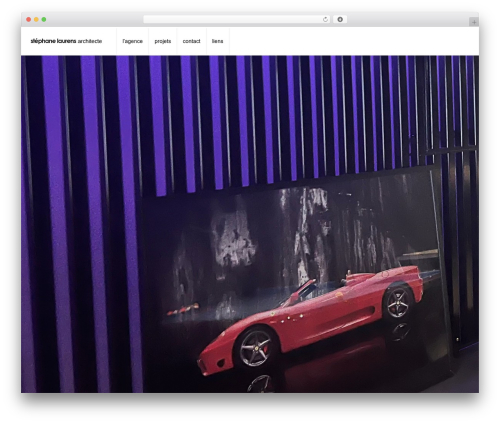Viewport: 500px width, 423px height.
Task: Click the red Ferrari hero image
Action: tap(250, 224)
